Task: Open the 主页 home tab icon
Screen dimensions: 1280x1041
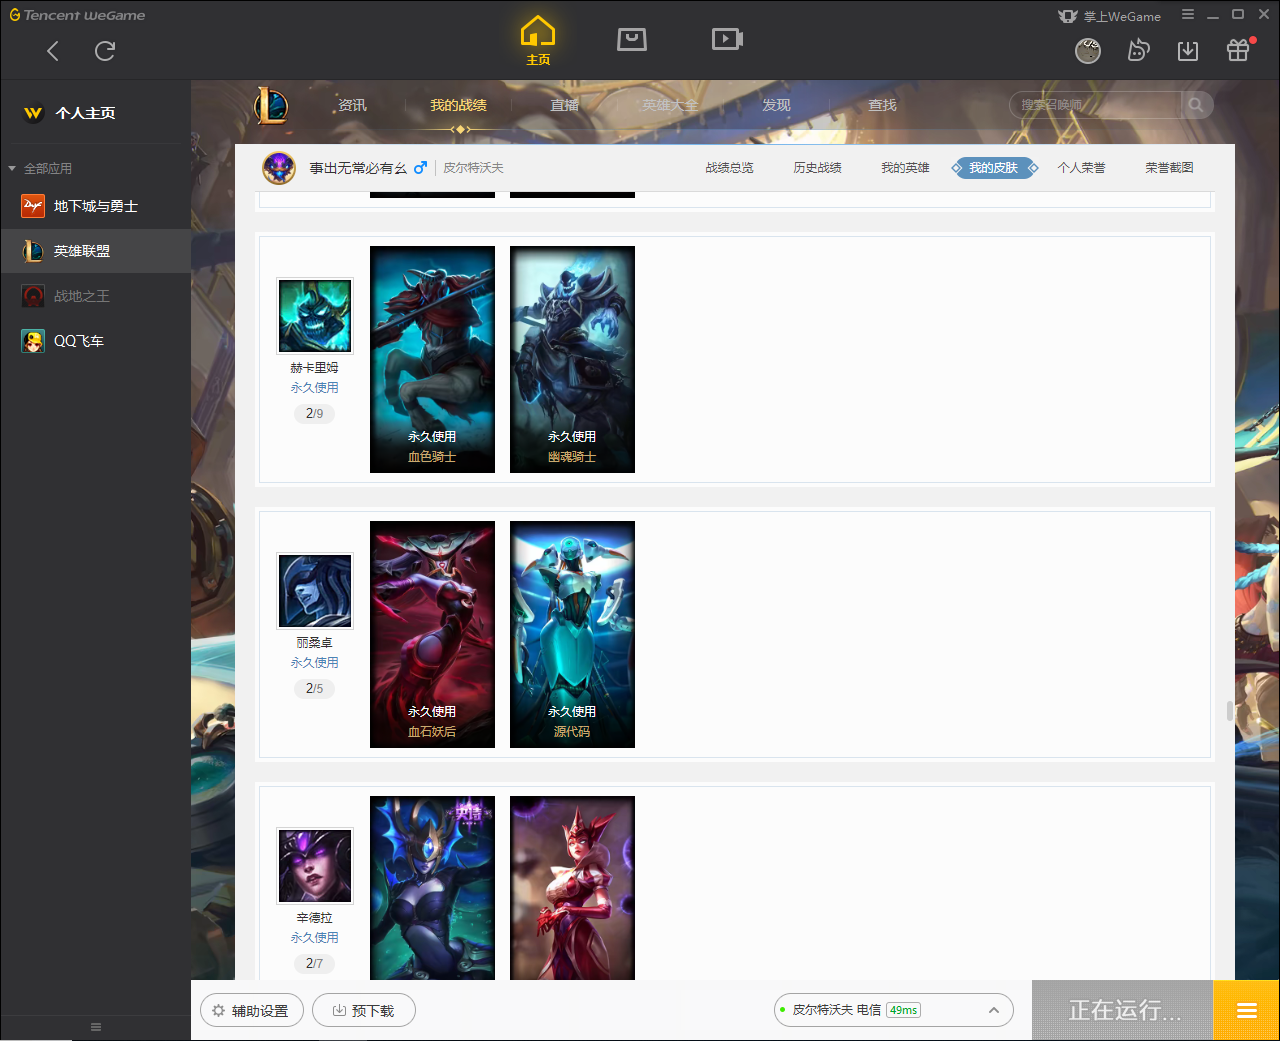Action: point(538,40)
